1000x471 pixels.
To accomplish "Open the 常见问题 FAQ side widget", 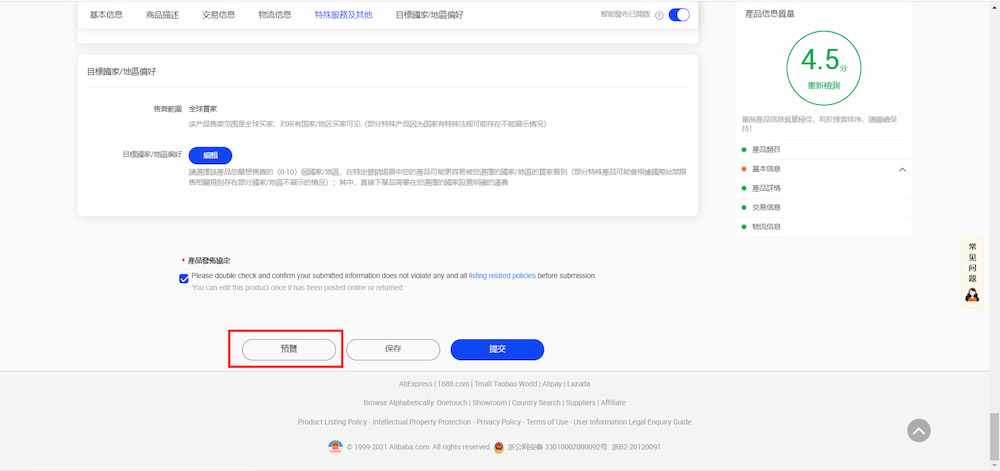I will [x=973, y=272].
